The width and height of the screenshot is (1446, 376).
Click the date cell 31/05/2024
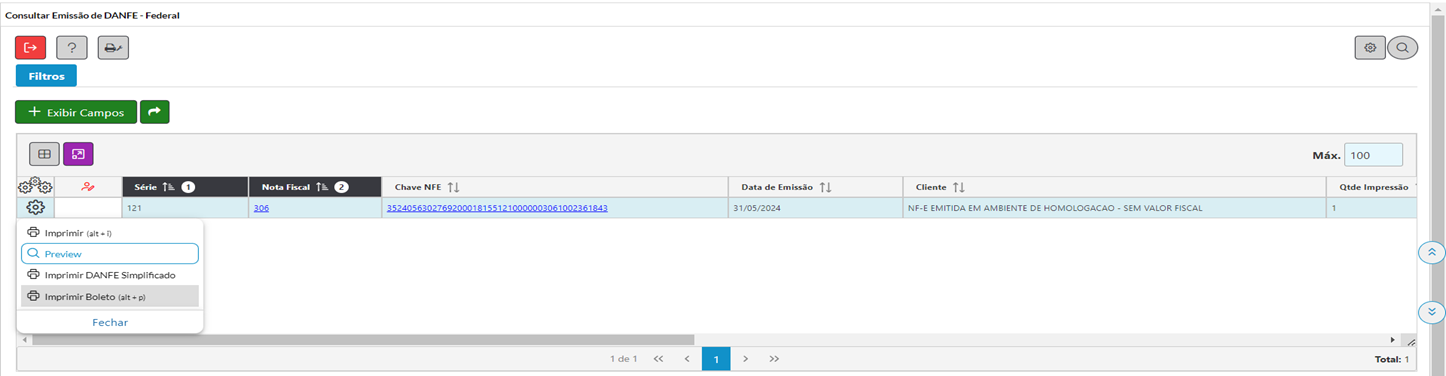click(815, 208)
